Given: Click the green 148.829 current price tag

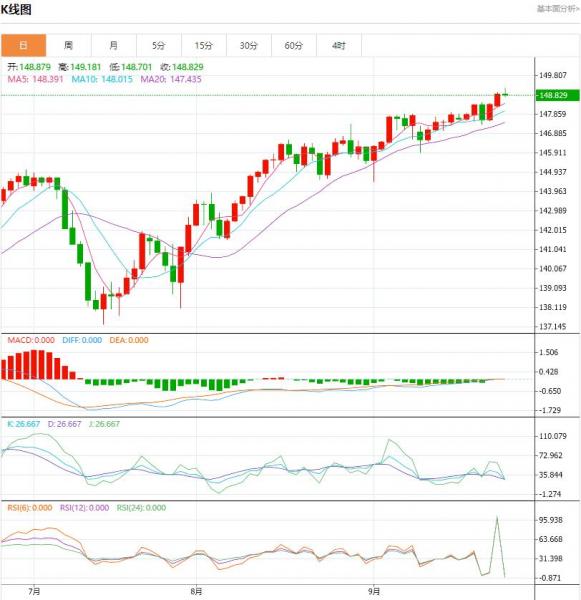Looking at the screenshot, I should [x=557, y=95].
